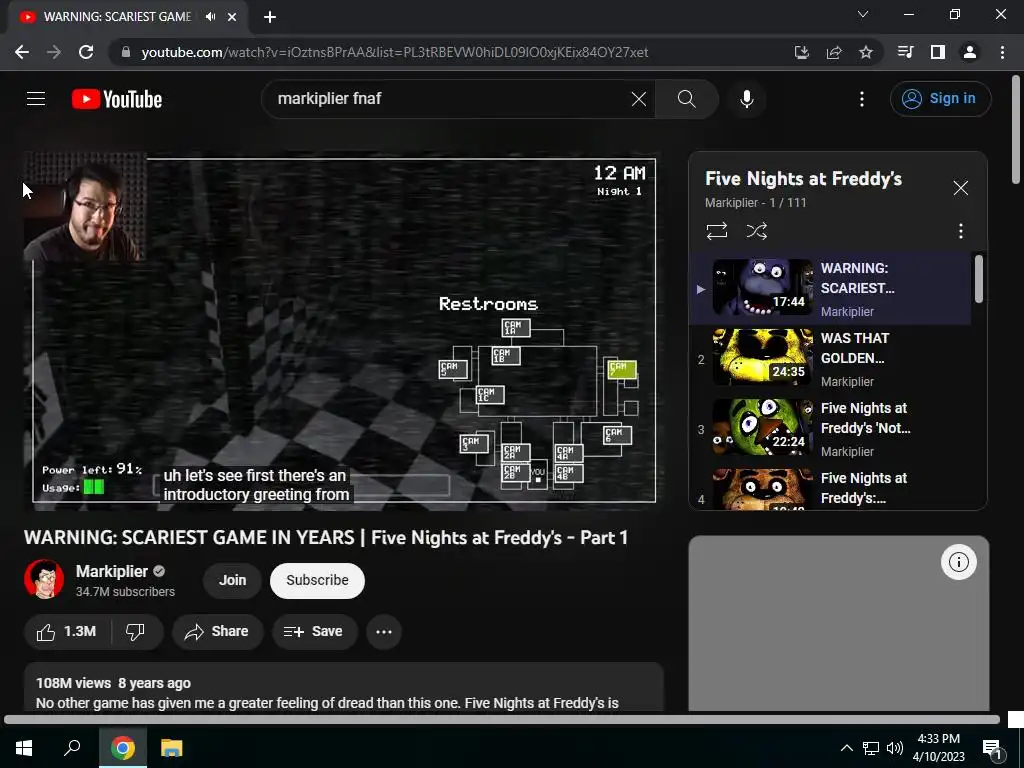Share this page from the address bar
The image size is (1024, 768).
click(834, 52)
